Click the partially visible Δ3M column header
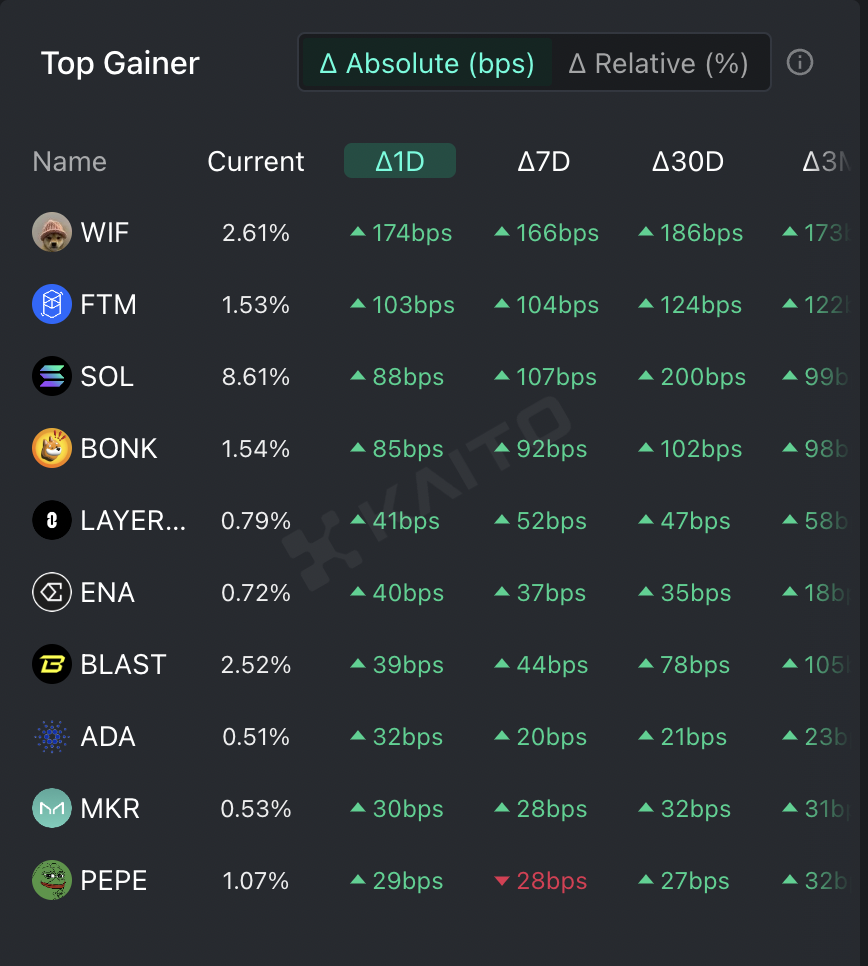868x966 pixels. click(826, 161)
